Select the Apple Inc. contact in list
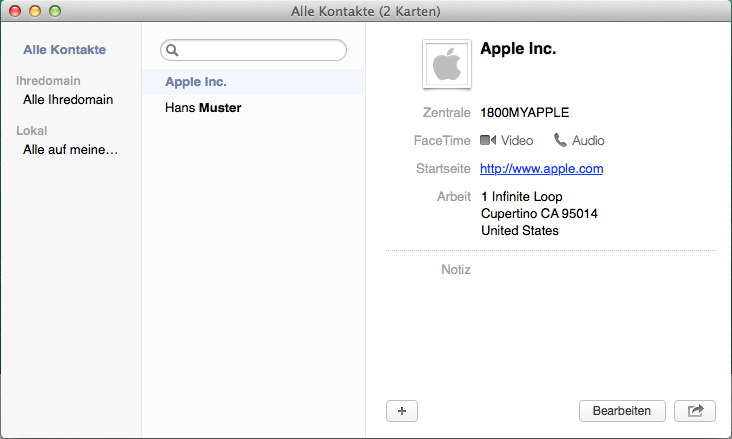 (x=253, y=82)
